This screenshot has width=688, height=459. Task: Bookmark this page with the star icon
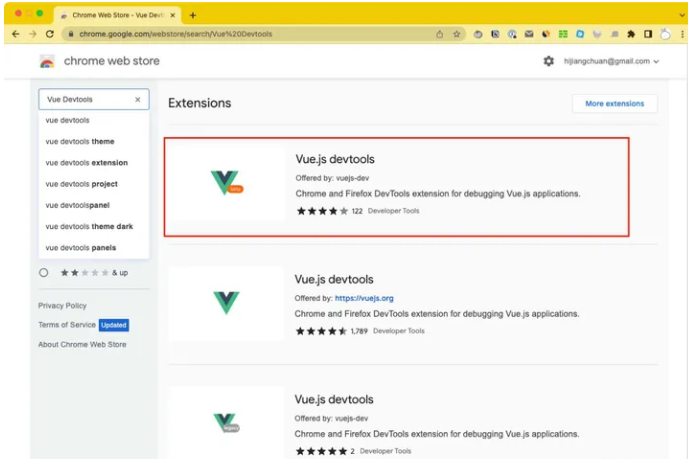(x=456, y=34)
